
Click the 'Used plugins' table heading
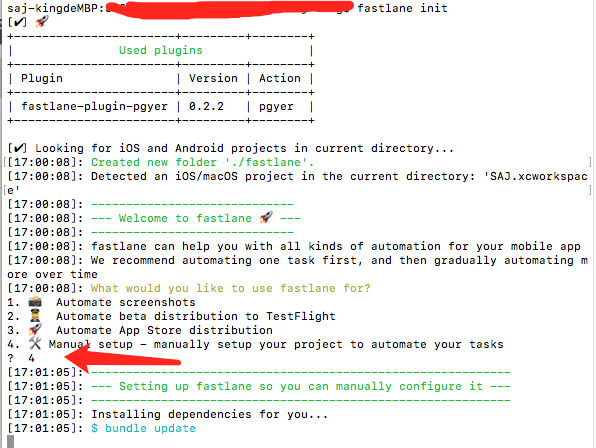click(160, 50)
